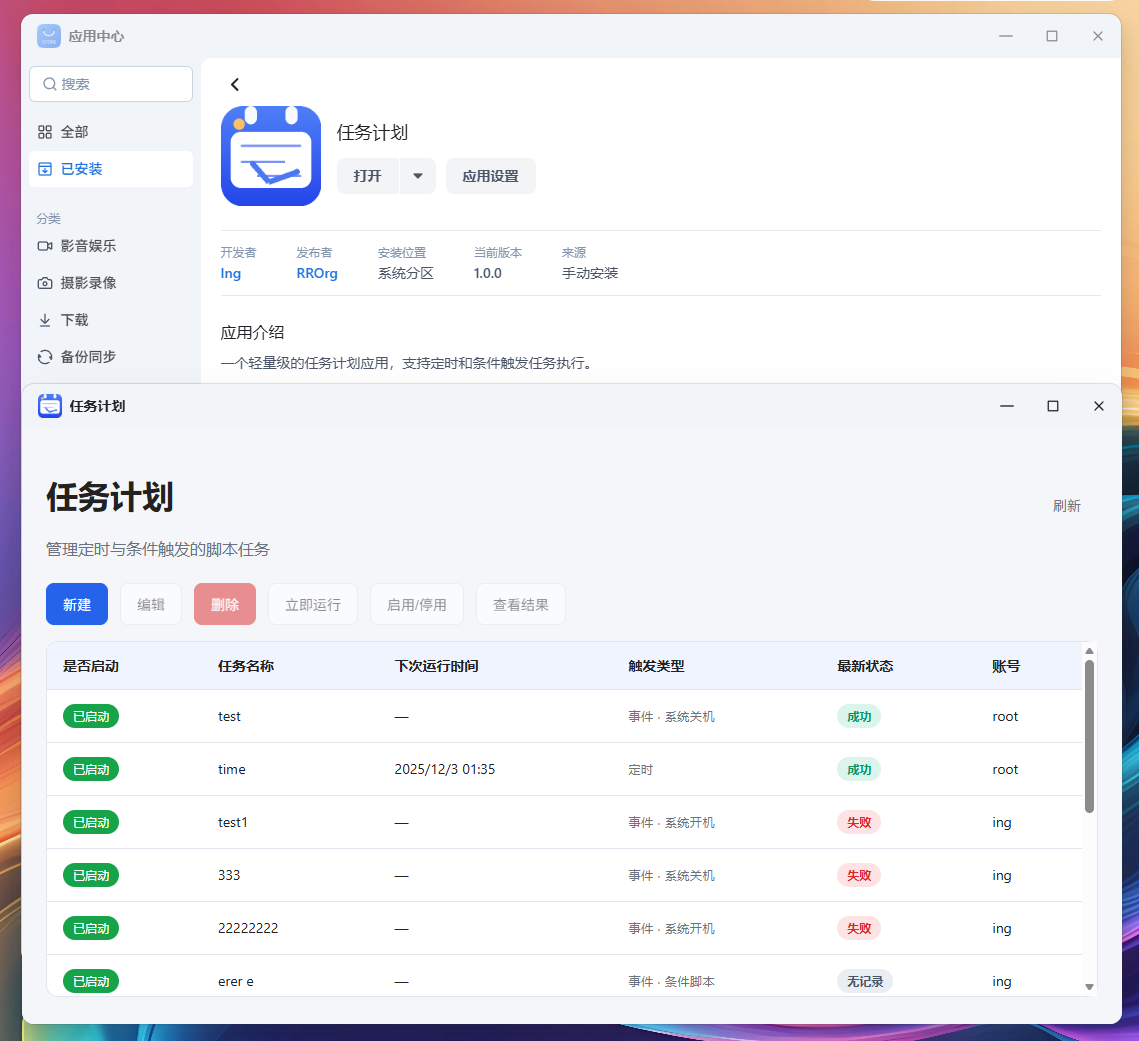
Task: Click the 下载 download icon in sidebar
Action: (x=45, y=320)
